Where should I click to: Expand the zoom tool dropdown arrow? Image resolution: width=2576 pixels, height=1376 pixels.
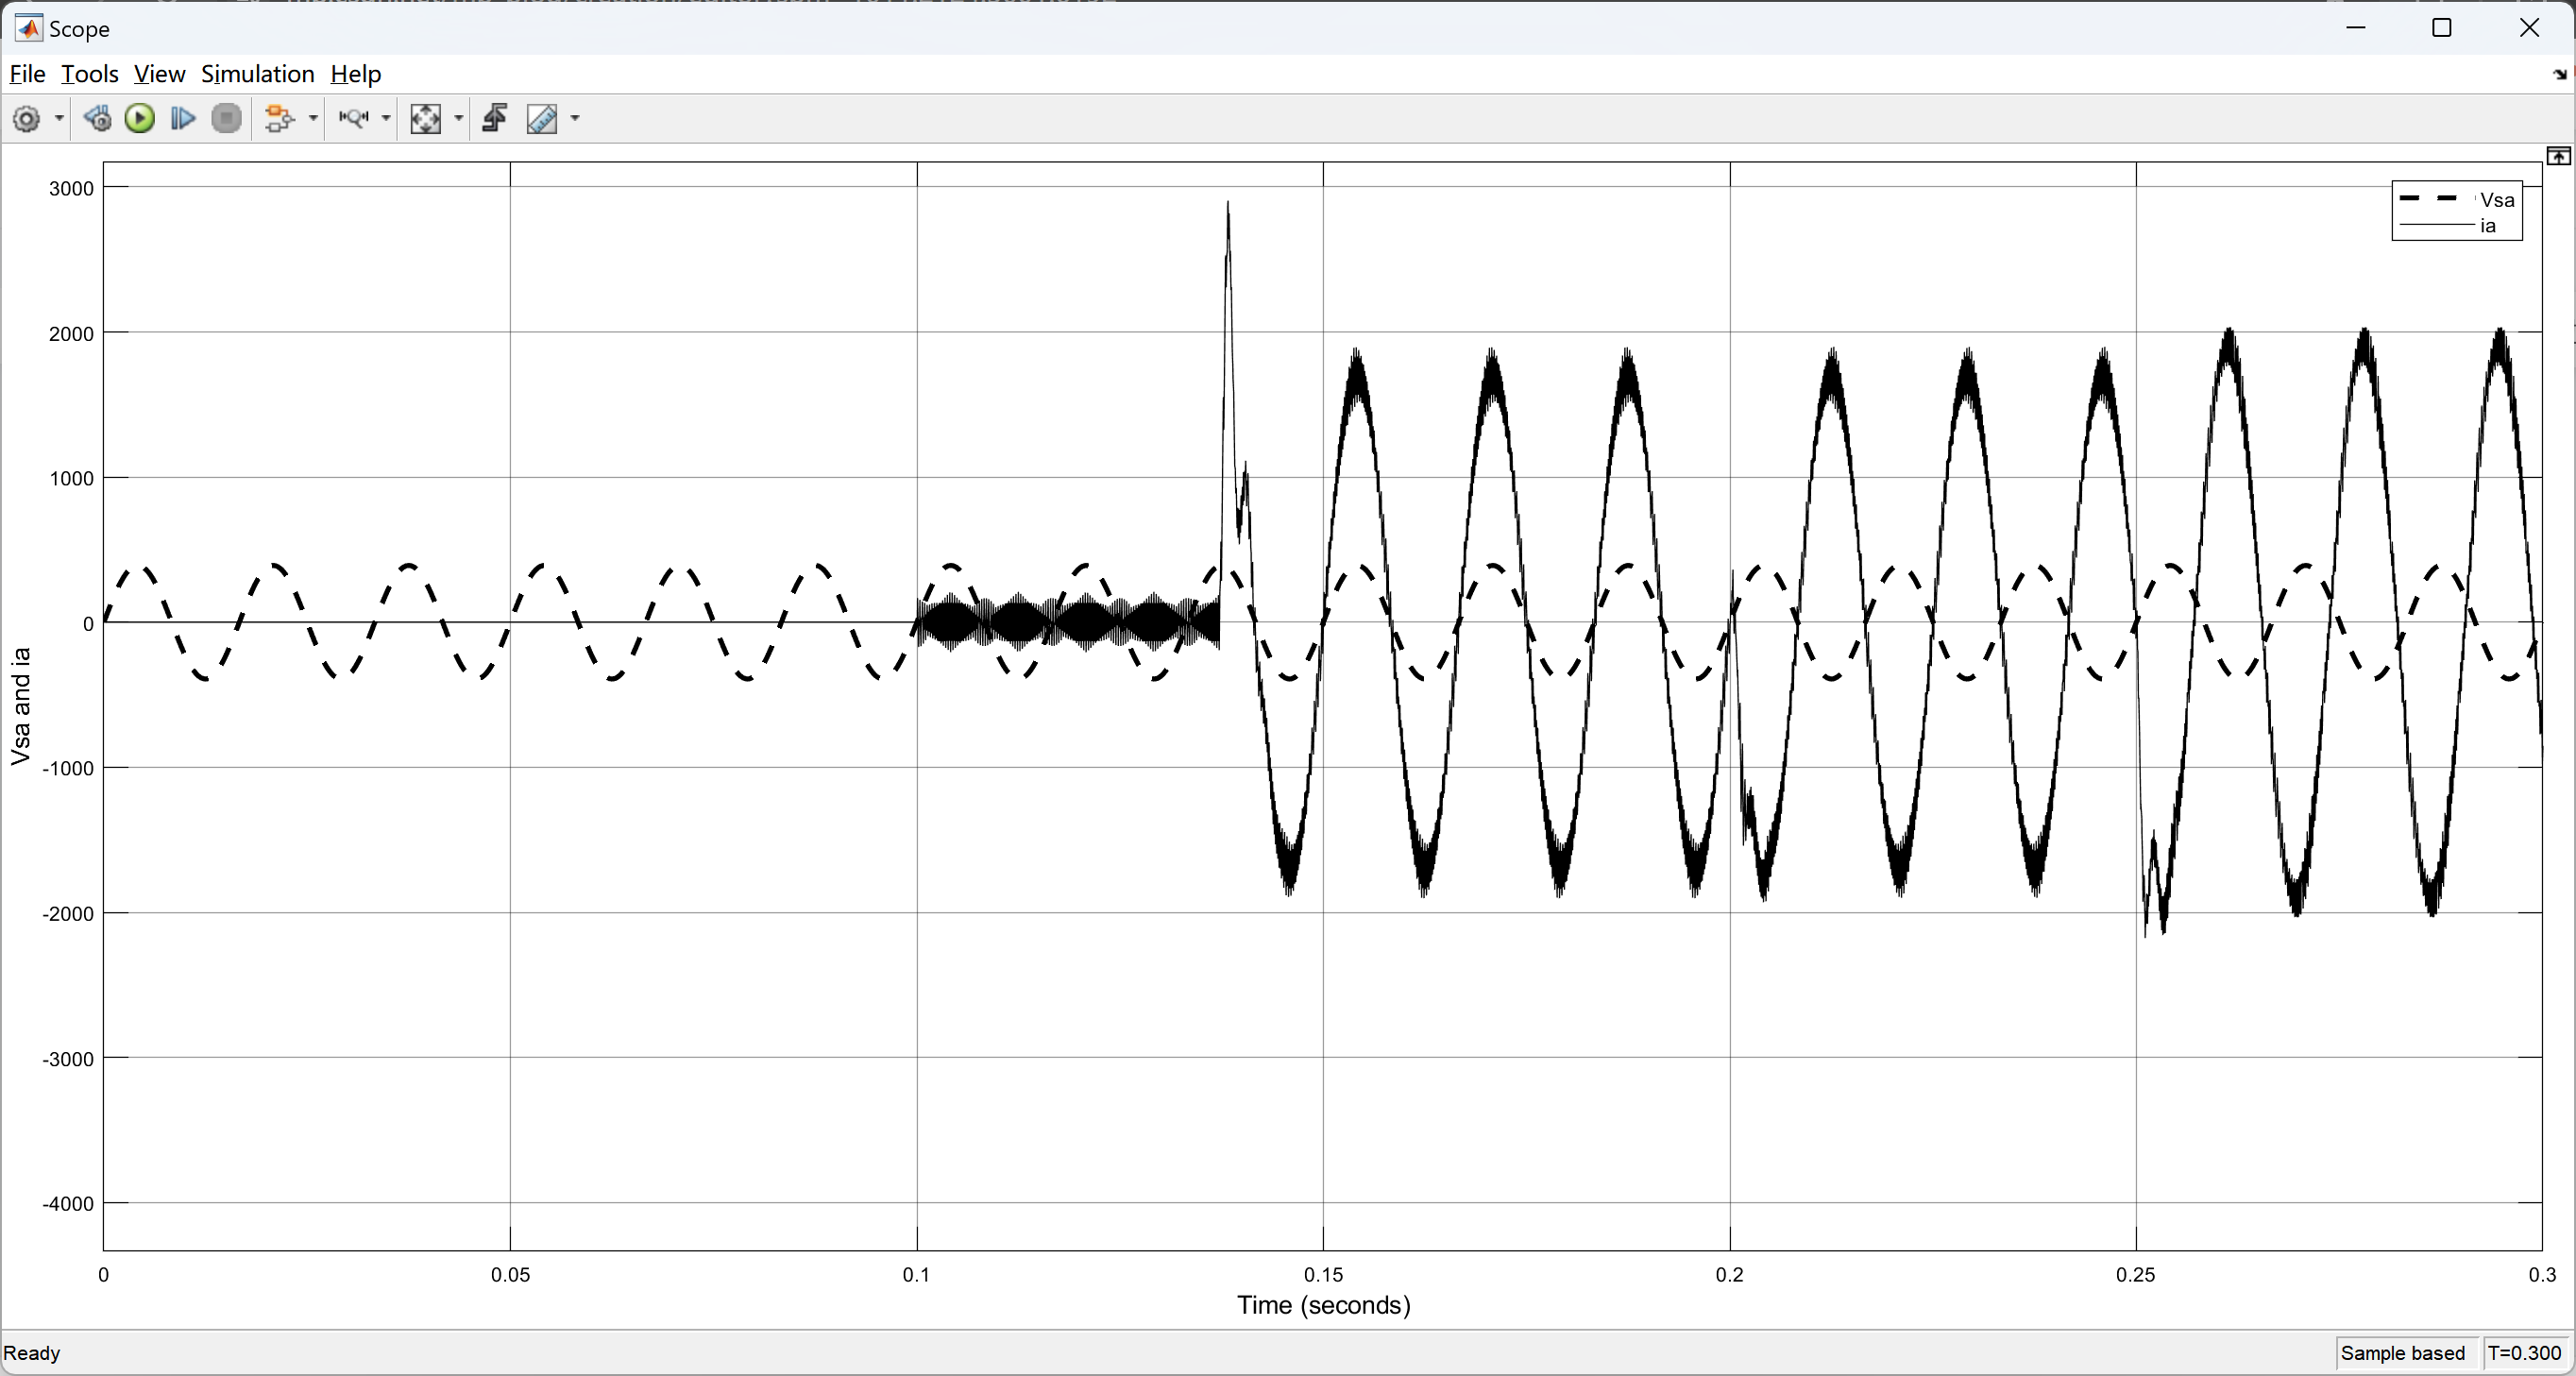(x=386, y=119)
